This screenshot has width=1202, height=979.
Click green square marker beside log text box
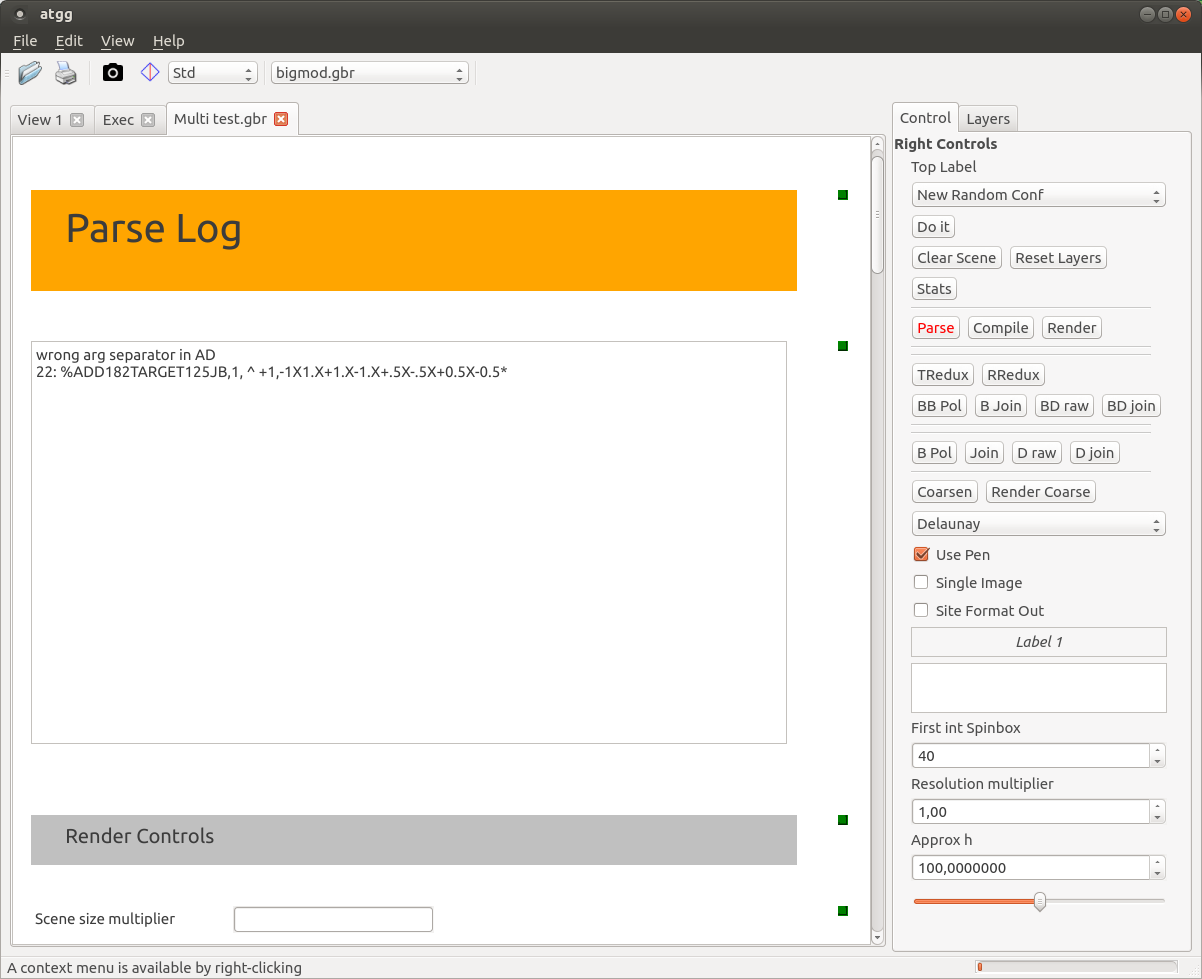843,346
